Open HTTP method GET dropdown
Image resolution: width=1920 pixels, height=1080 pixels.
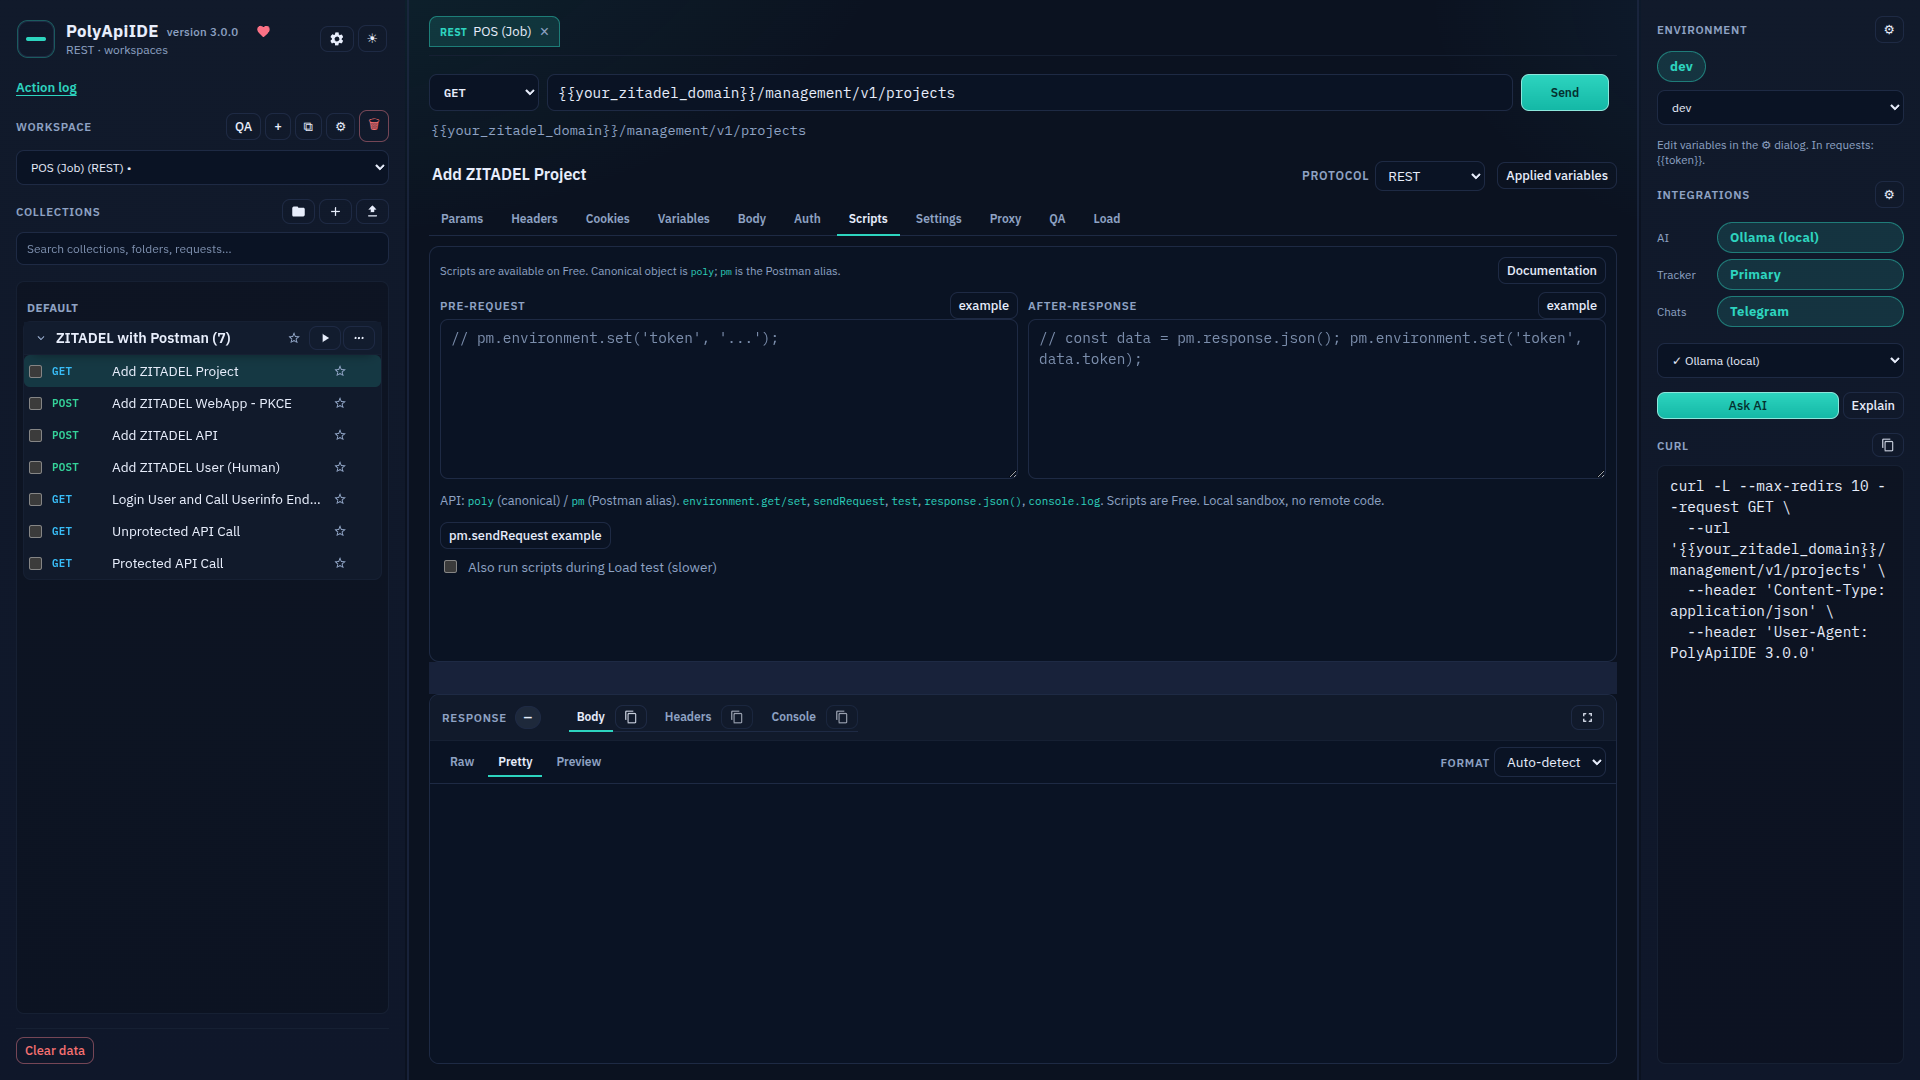(x=484, y=93)
